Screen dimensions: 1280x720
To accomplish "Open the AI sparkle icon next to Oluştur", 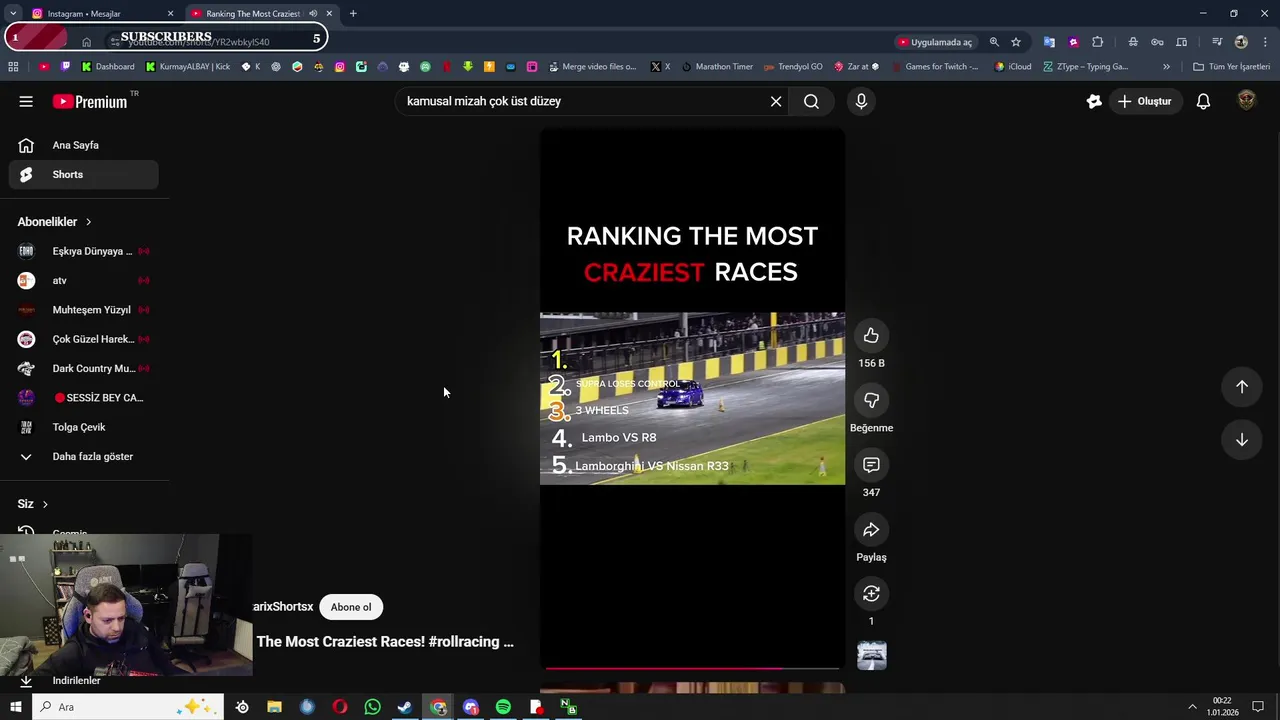I will [x=1094, y=101].
